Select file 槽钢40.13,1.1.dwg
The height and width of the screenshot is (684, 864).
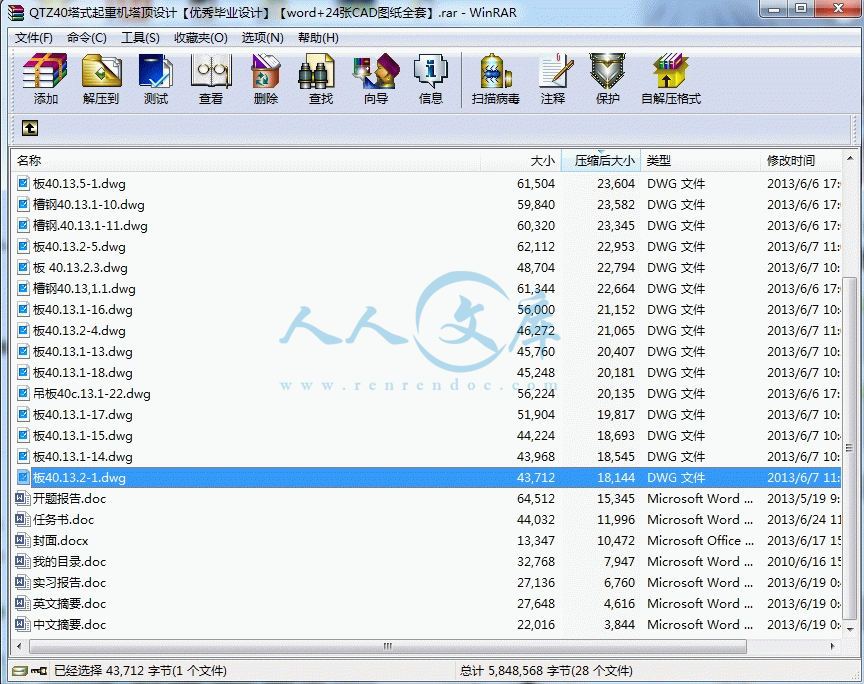pos(84,288)
